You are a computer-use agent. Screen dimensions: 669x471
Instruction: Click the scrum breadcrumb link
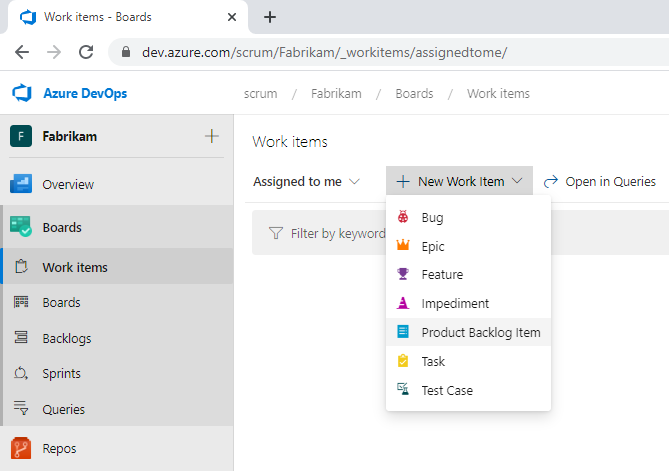pos(260,93)
